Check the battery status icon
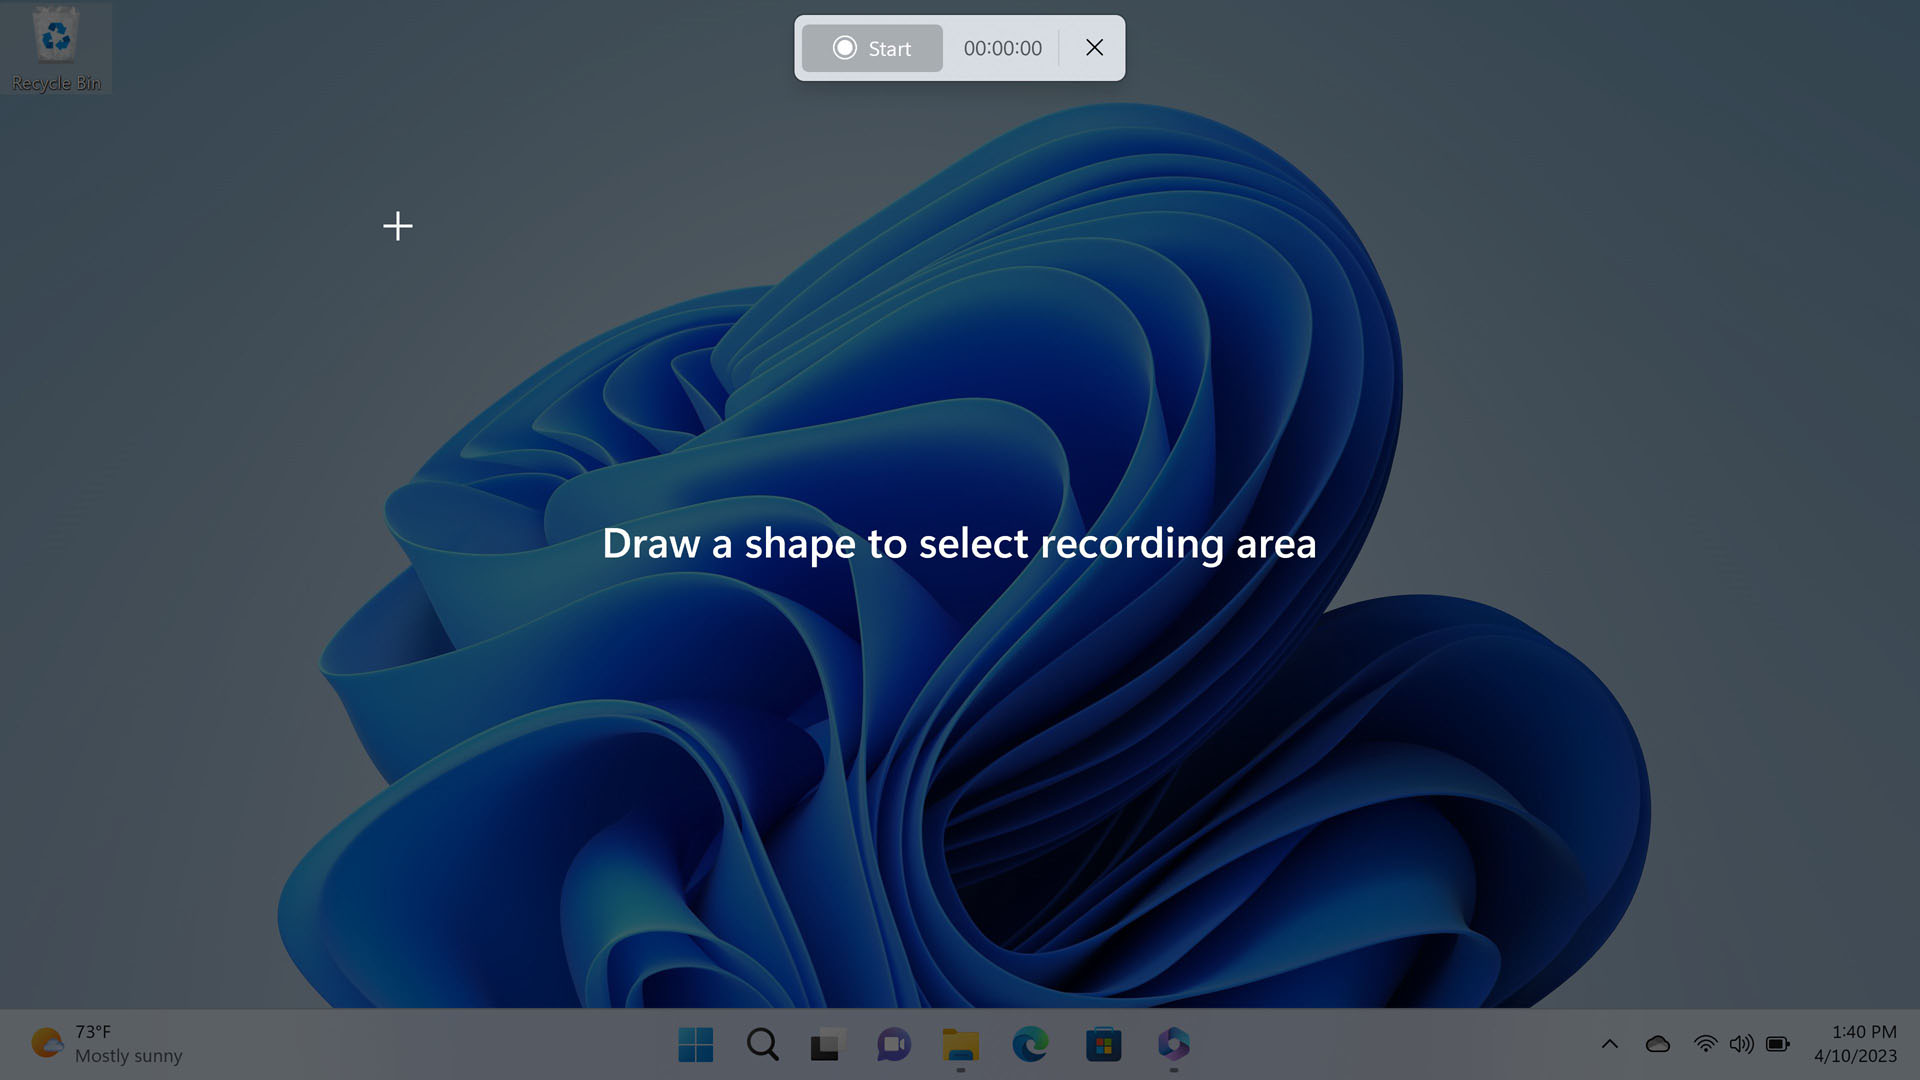 tap(1777, 1044)
